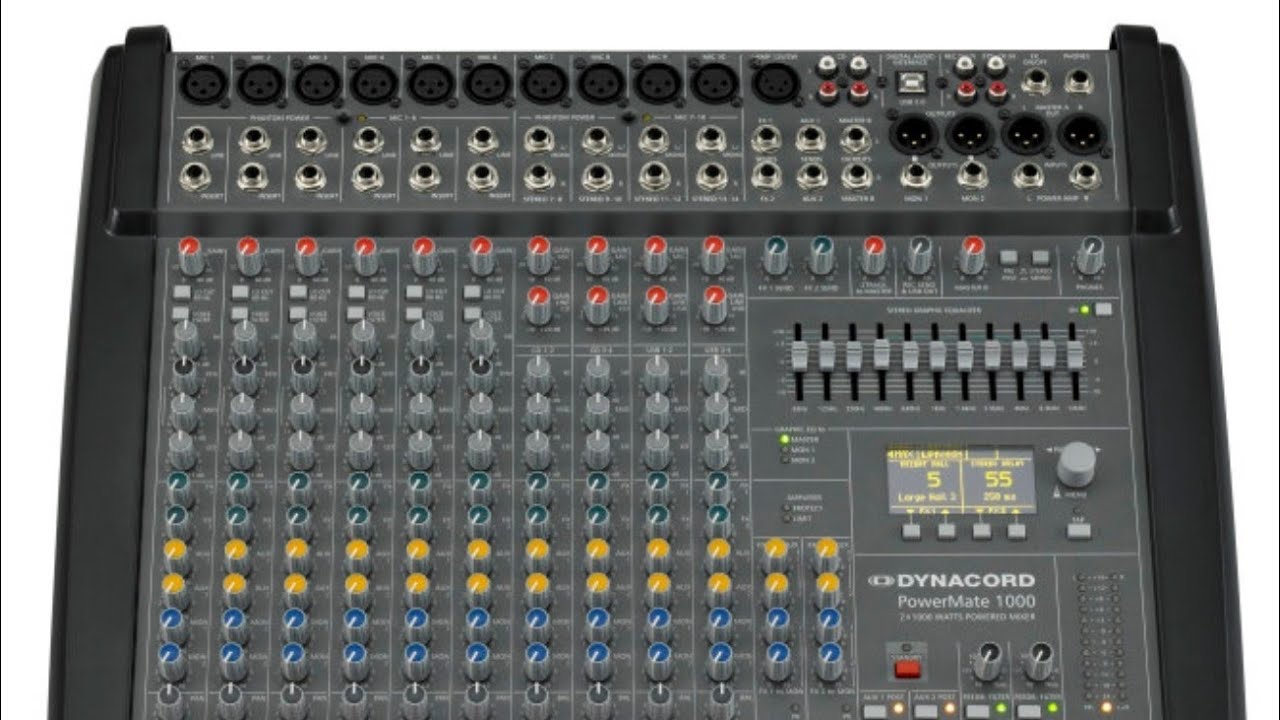Image resolution: width=1280 pixels, height=720 pixels.
Task: Click the PHONES volume knob
Action: 1092,254
